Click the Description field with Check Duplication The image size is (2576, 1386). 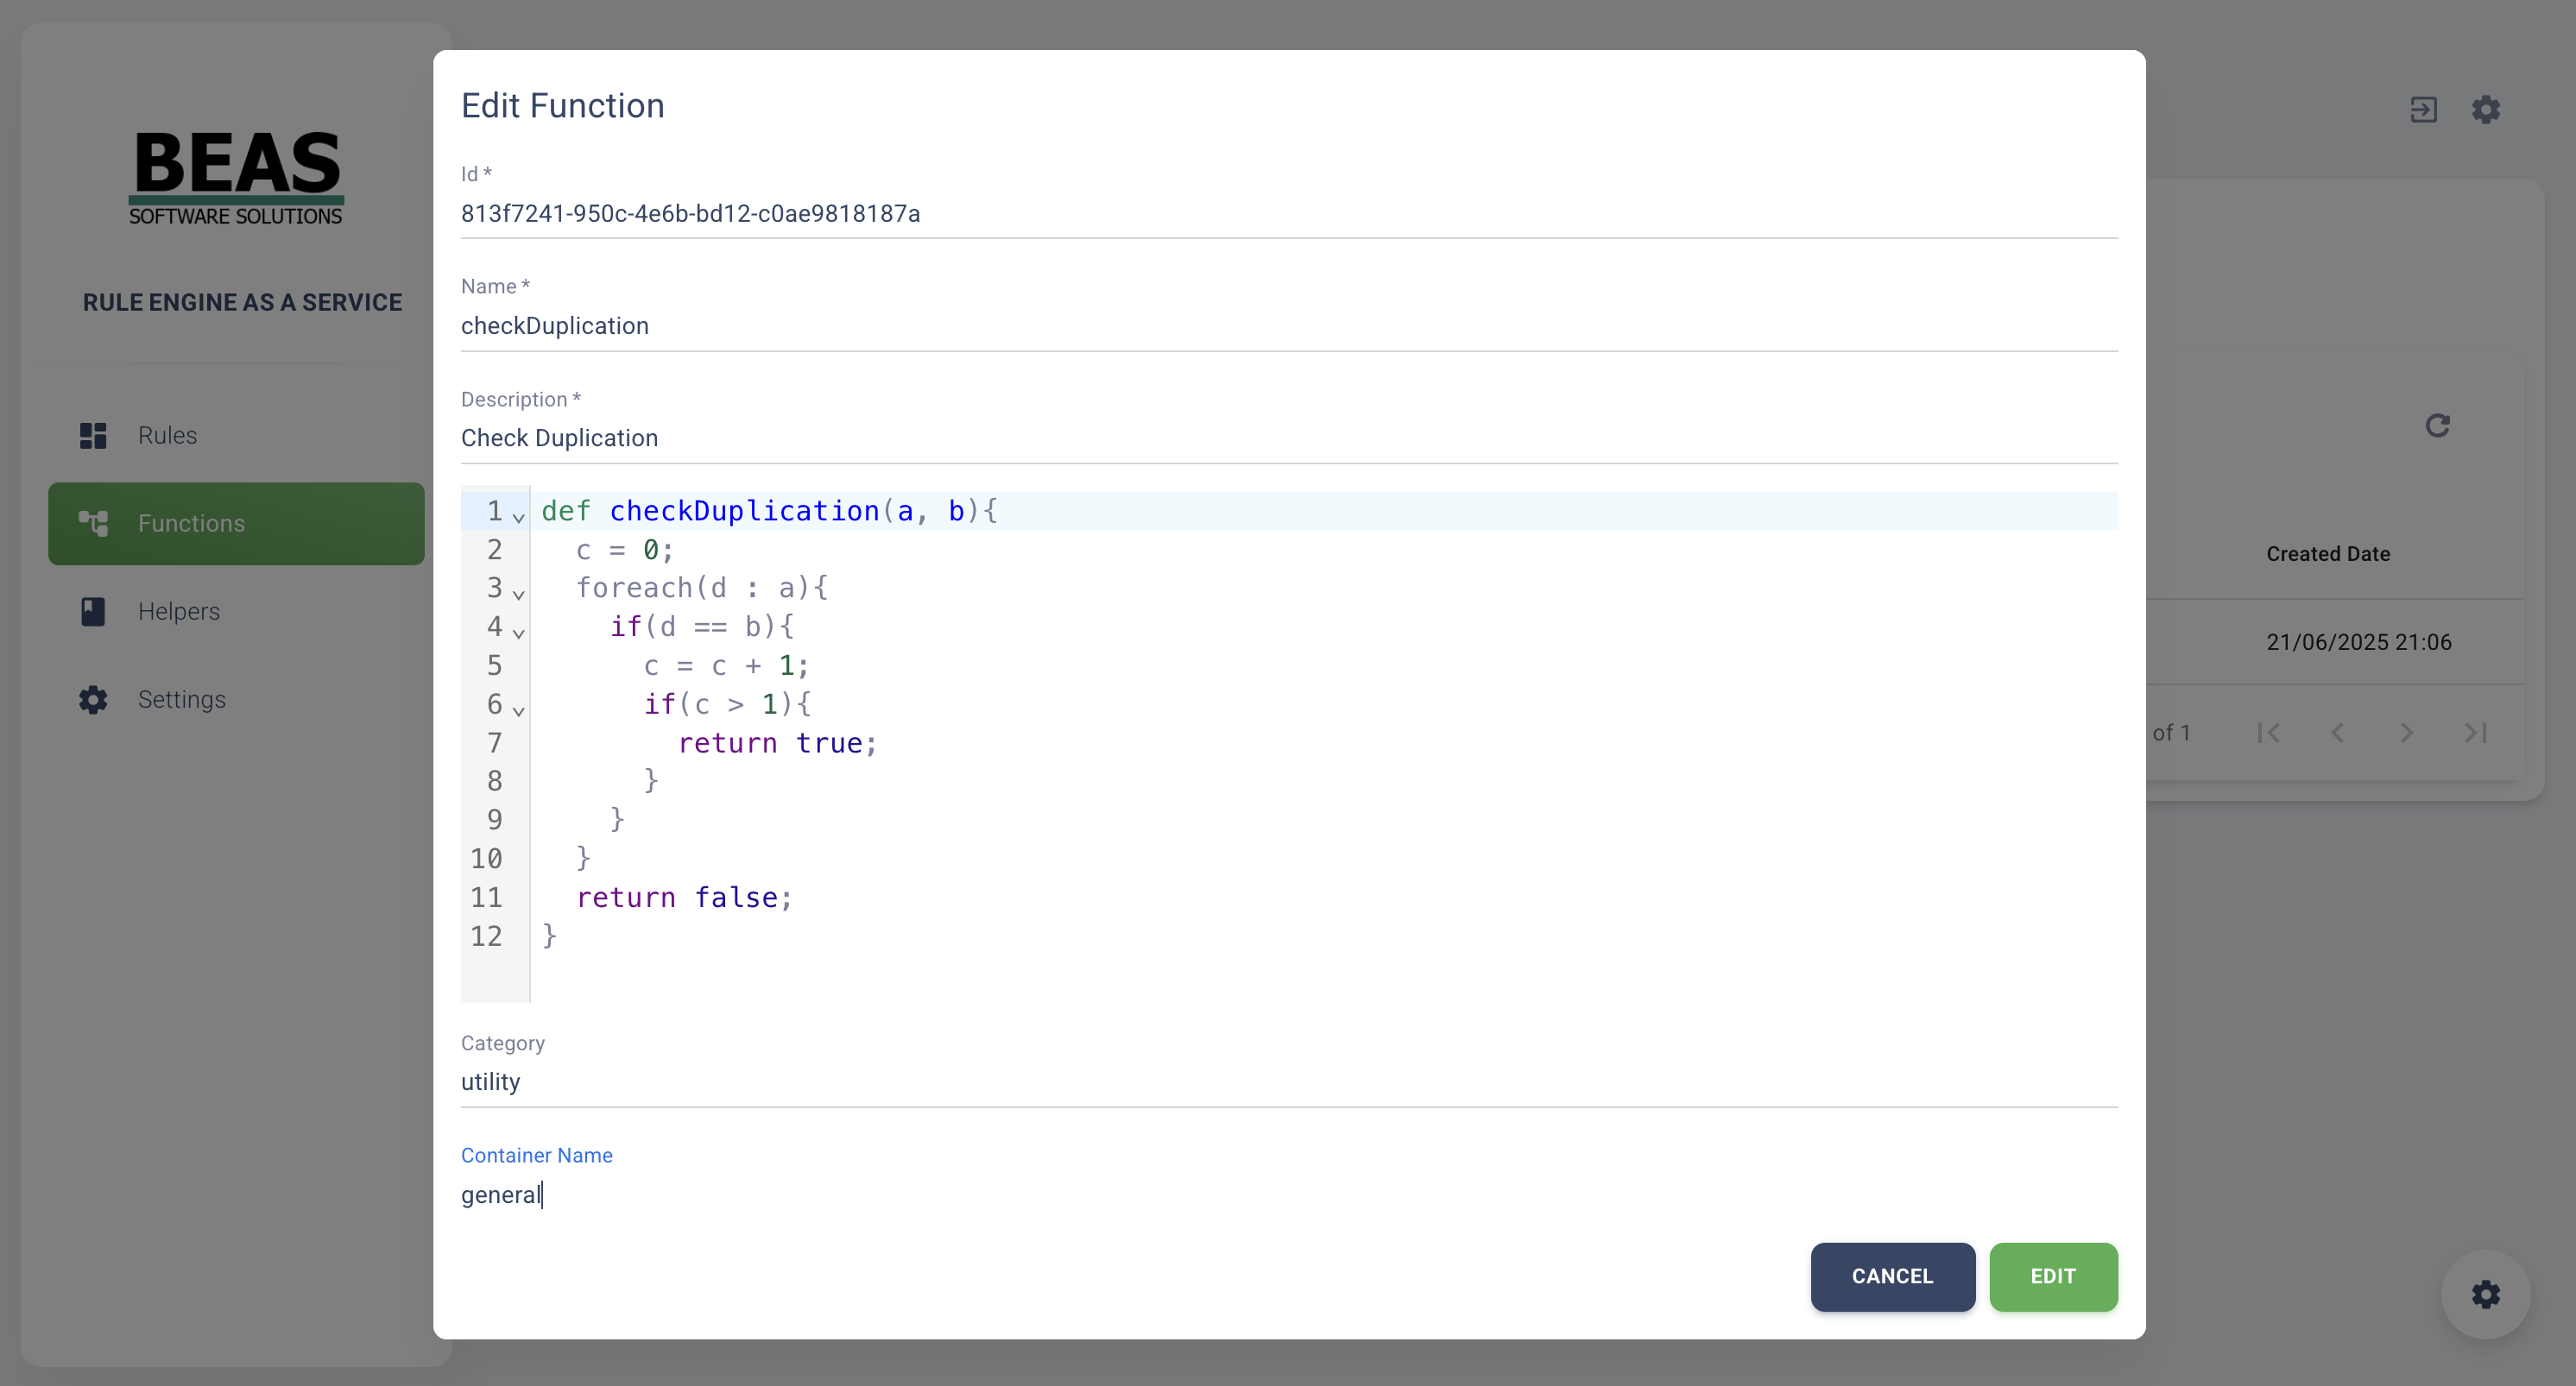[x=1289, y=438]
